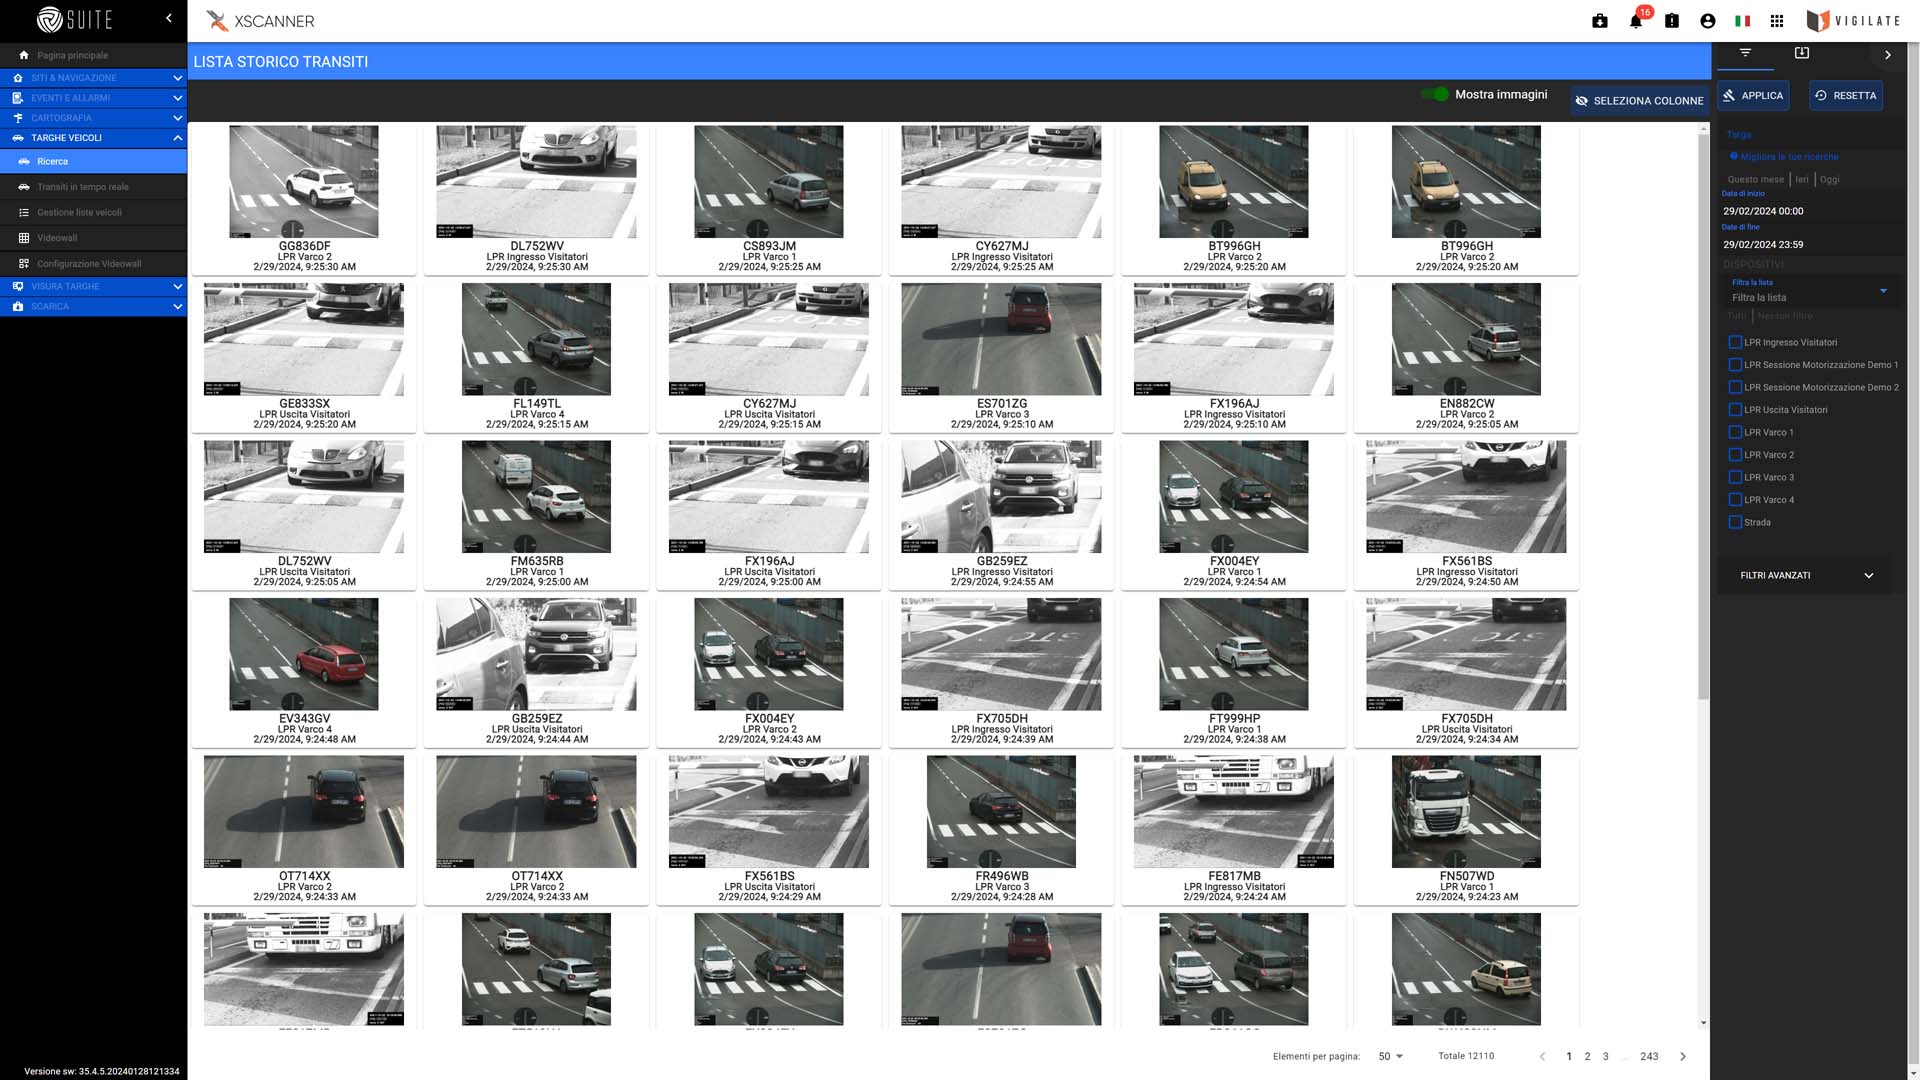Select the Ieri quick range
The height and width of the screenshot is (1080, 1920).
tap(1801, 180)
